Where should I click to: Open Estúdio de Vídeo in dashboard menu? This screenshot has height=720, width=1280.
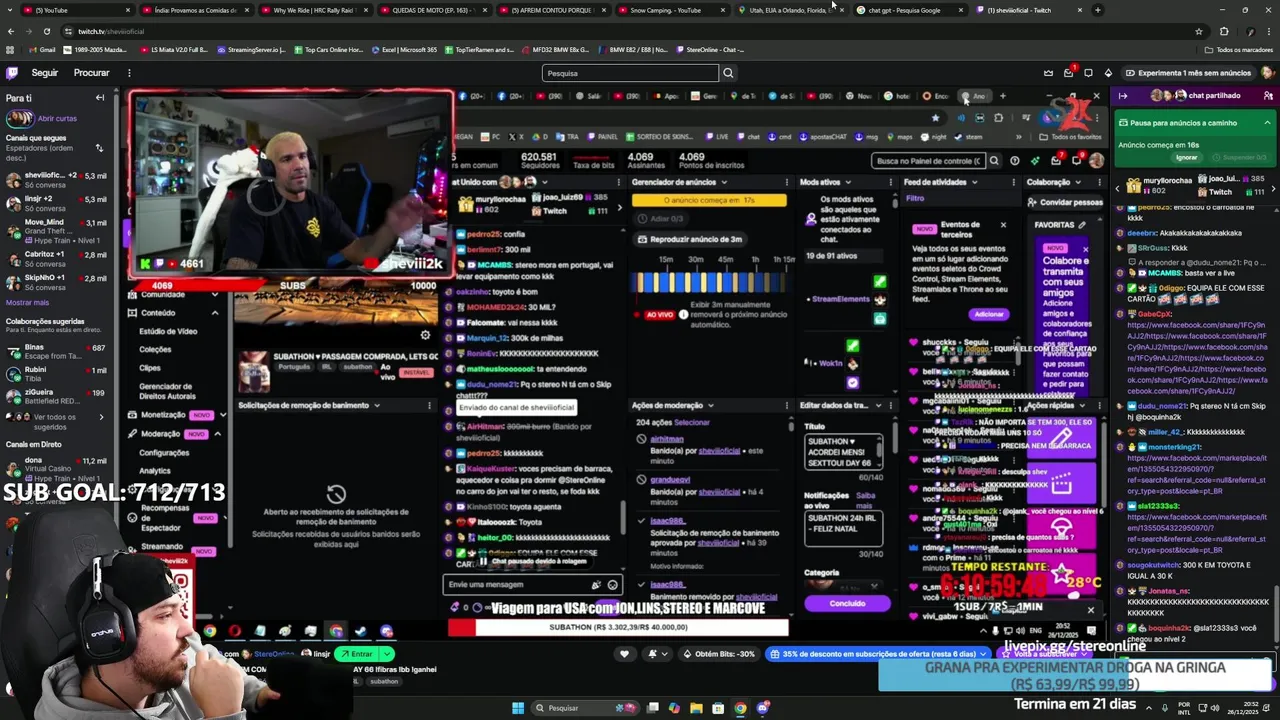(x=168, y=331)
